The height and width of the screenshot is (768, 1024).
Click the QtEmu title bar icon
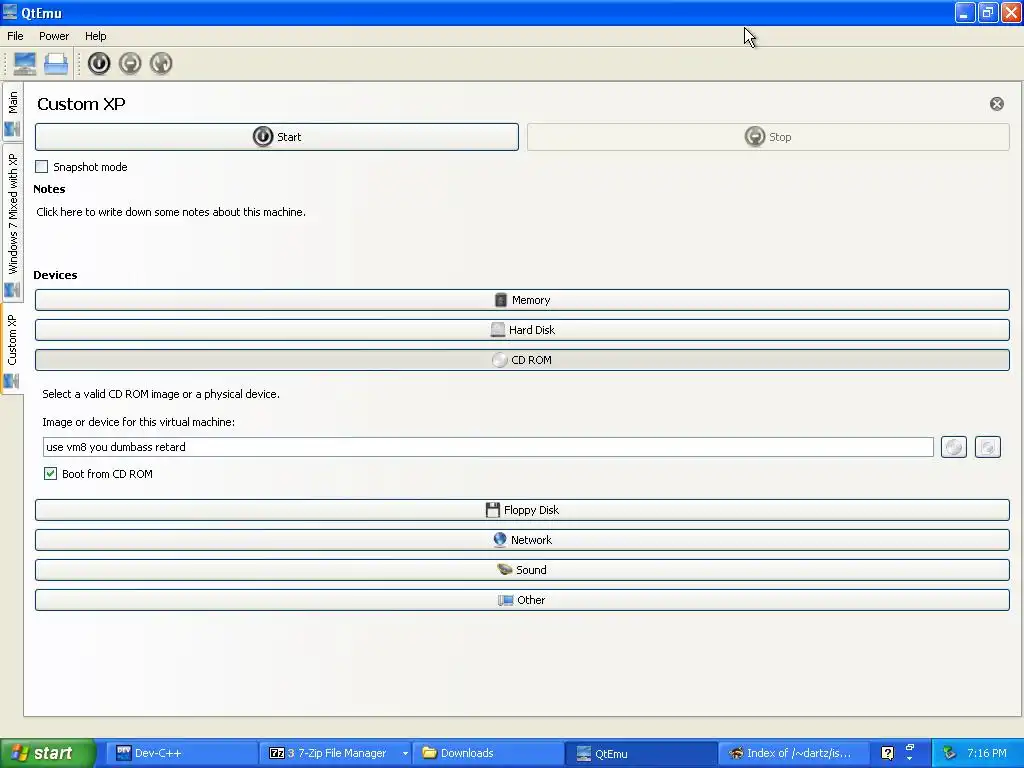[10, 12]
